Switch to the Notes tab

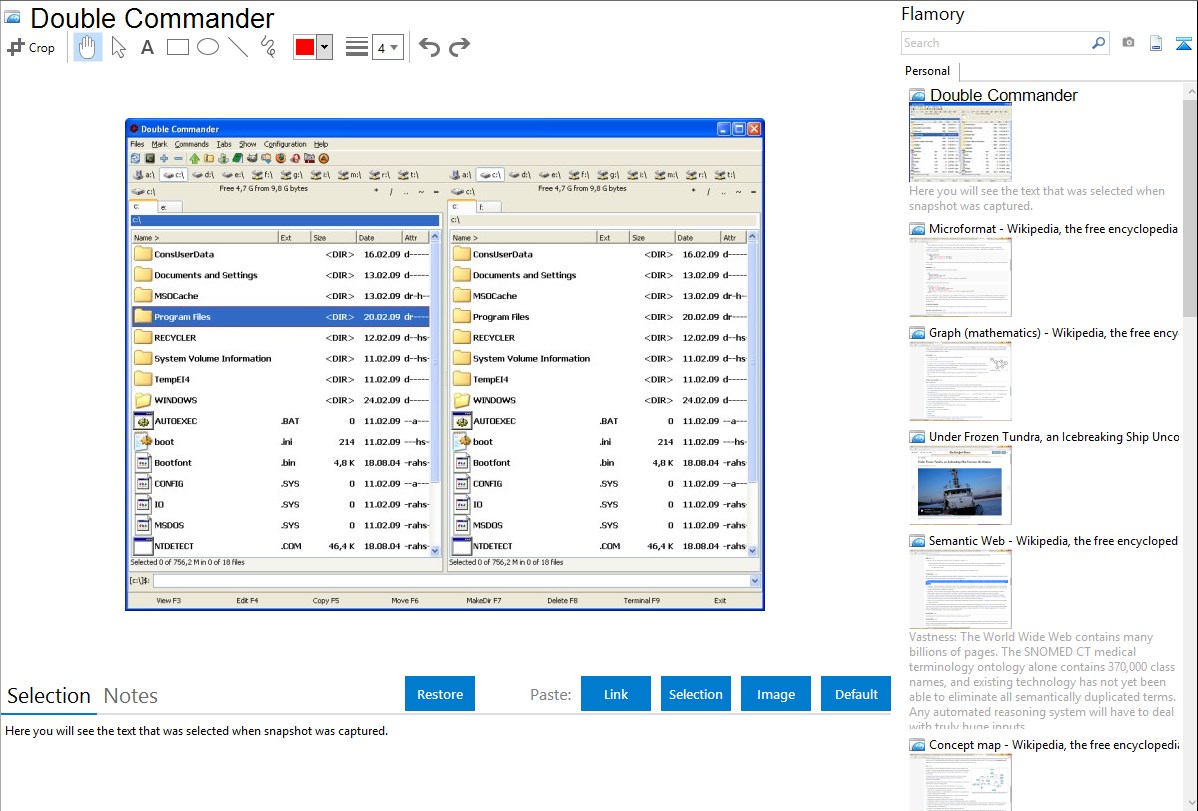click(x=131, y=696)
